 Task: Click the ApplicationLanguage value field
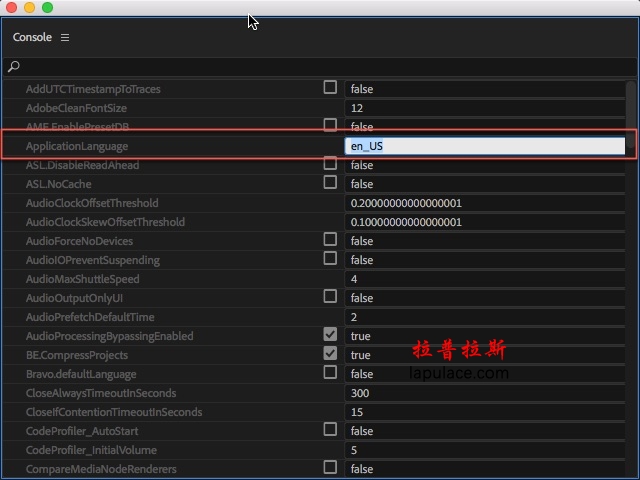pos(484,146)
